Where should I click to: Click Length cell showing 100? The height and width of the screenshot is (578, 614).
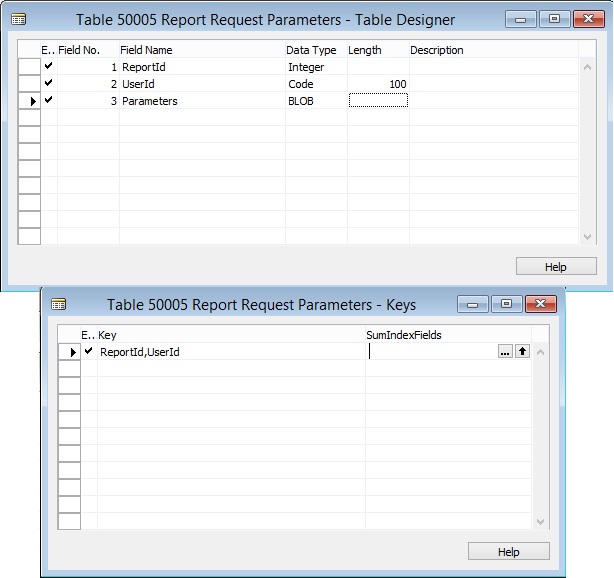coord(378,84)
